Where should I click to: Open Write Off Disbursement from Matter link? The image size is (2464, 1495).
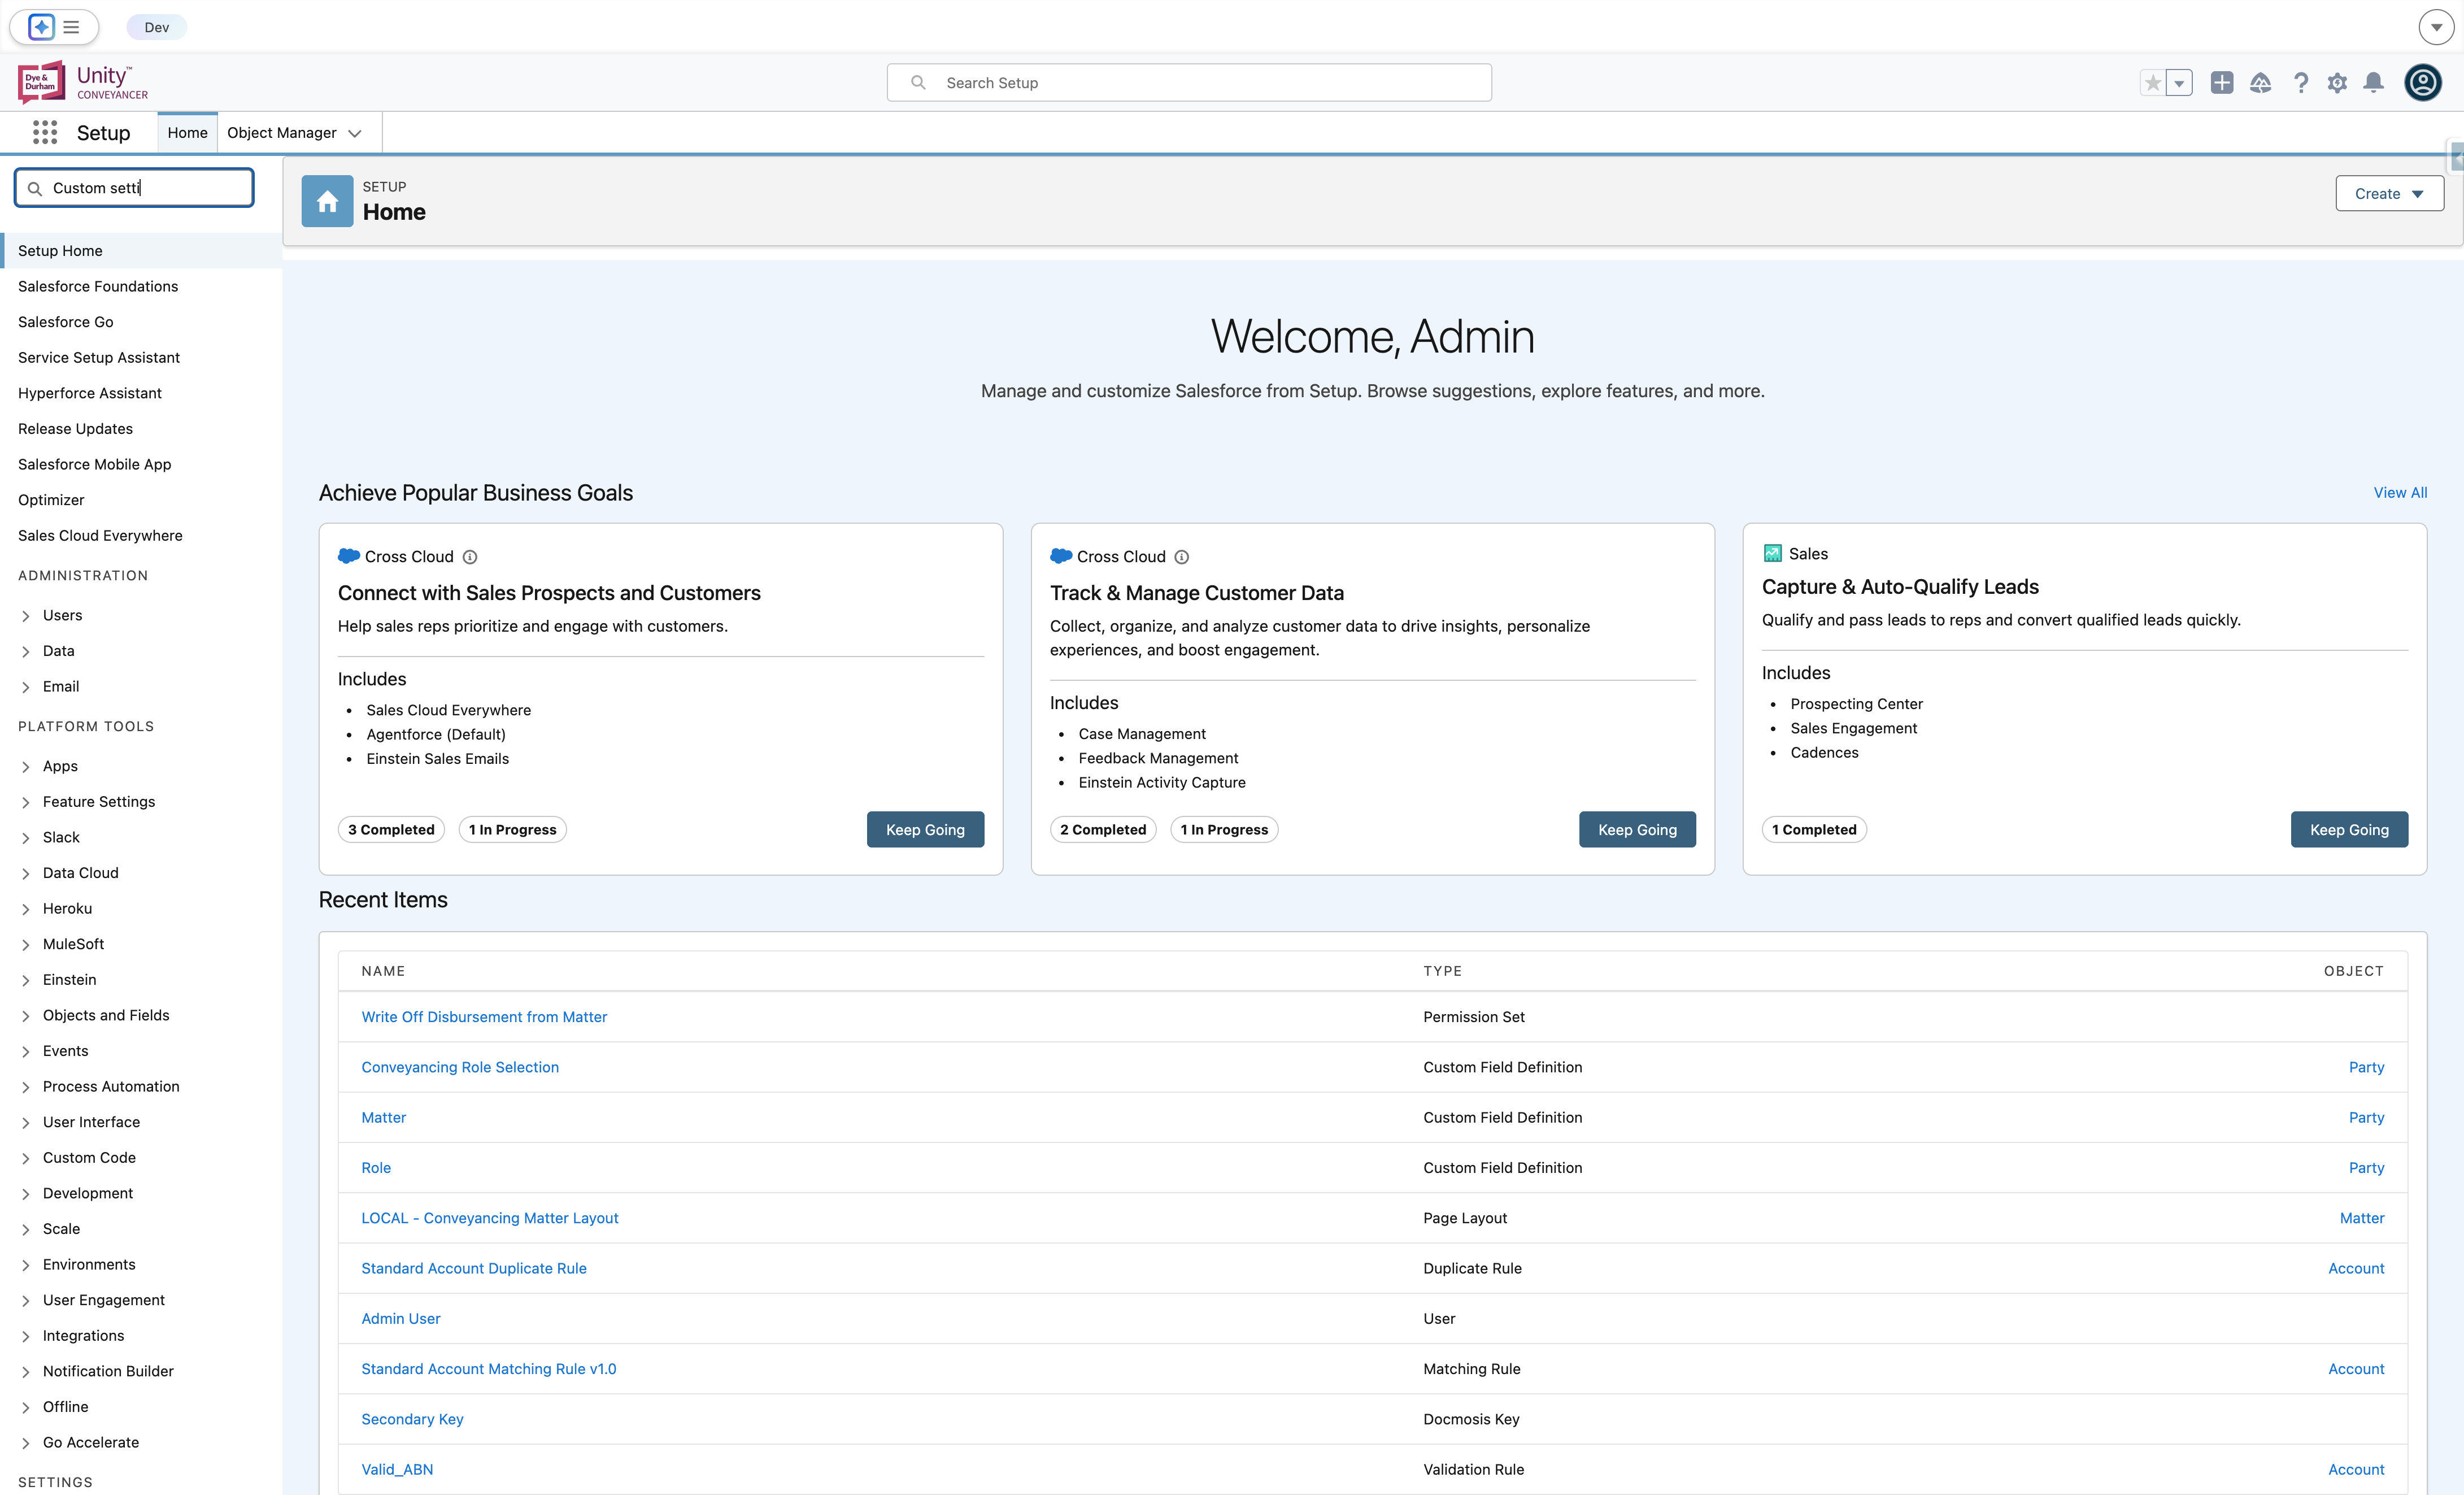484,1016
